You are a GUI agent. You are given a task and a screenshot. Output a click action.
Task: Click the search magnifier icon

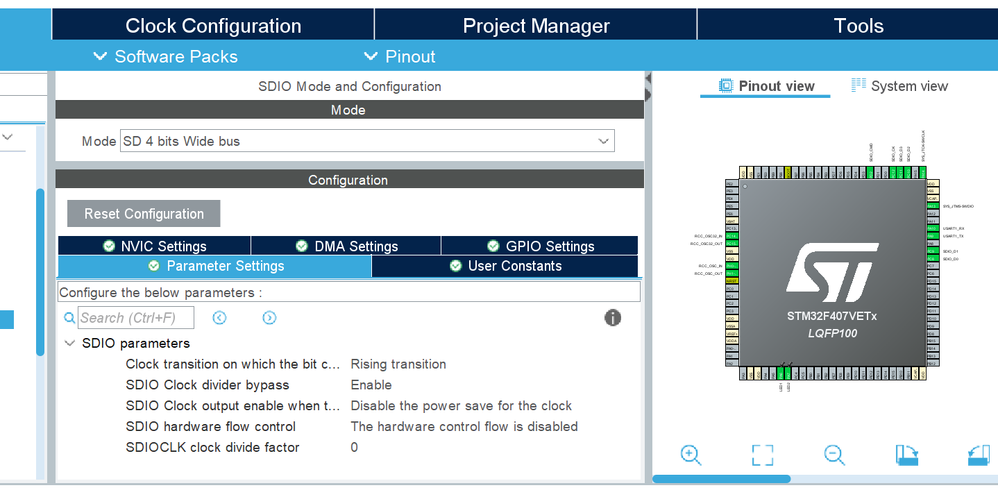(69, 317)
